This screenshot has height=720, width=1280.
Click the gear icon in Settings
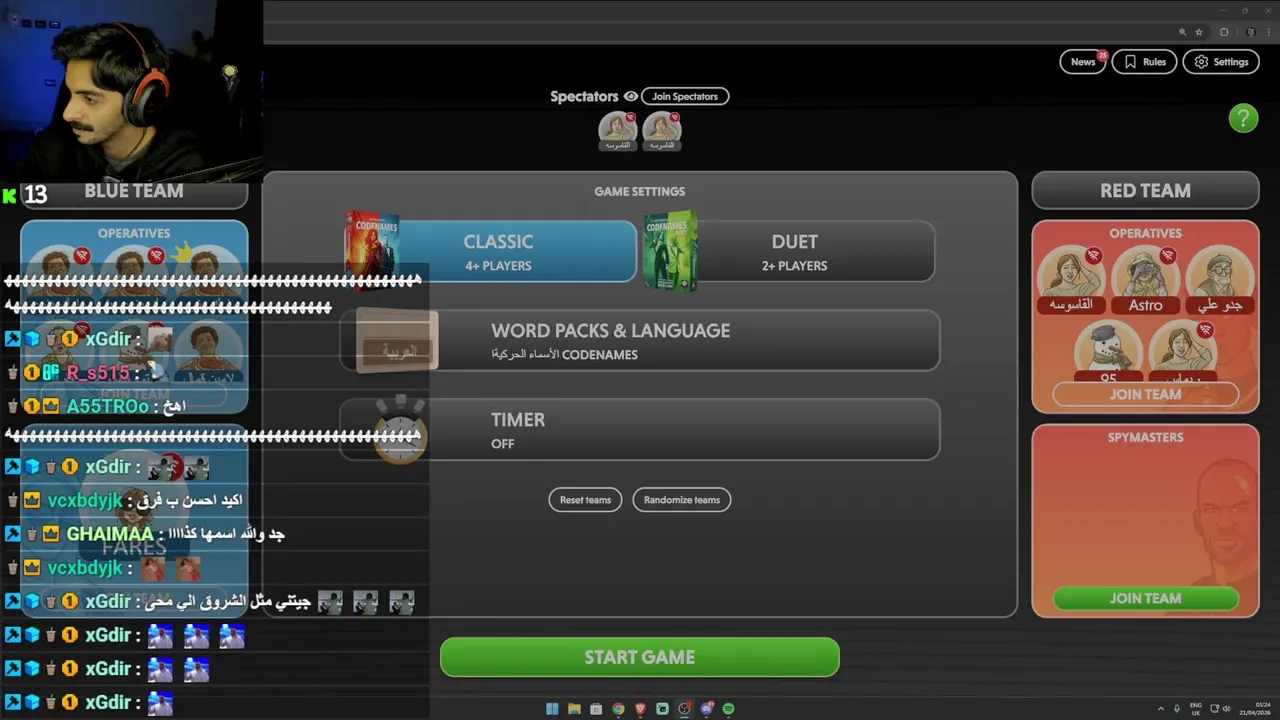pyautogui.click(x=1201, y=62)
